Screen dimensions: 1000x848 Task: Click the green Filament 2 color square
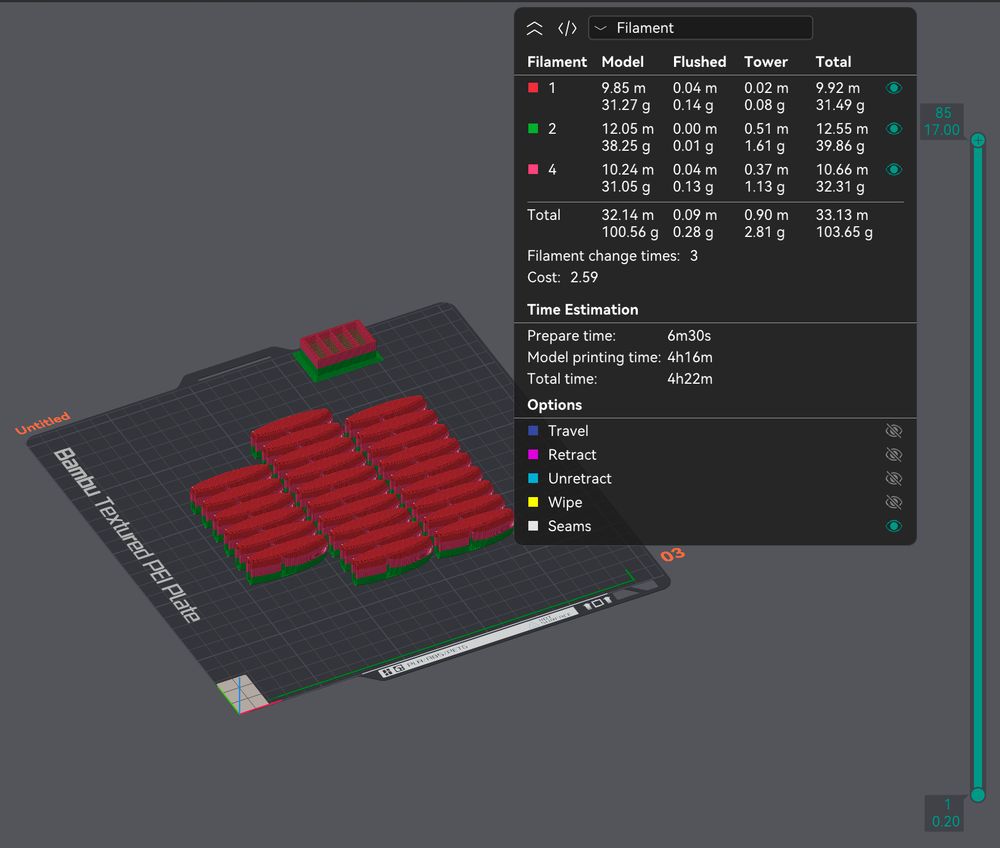[x=531, y=129]
